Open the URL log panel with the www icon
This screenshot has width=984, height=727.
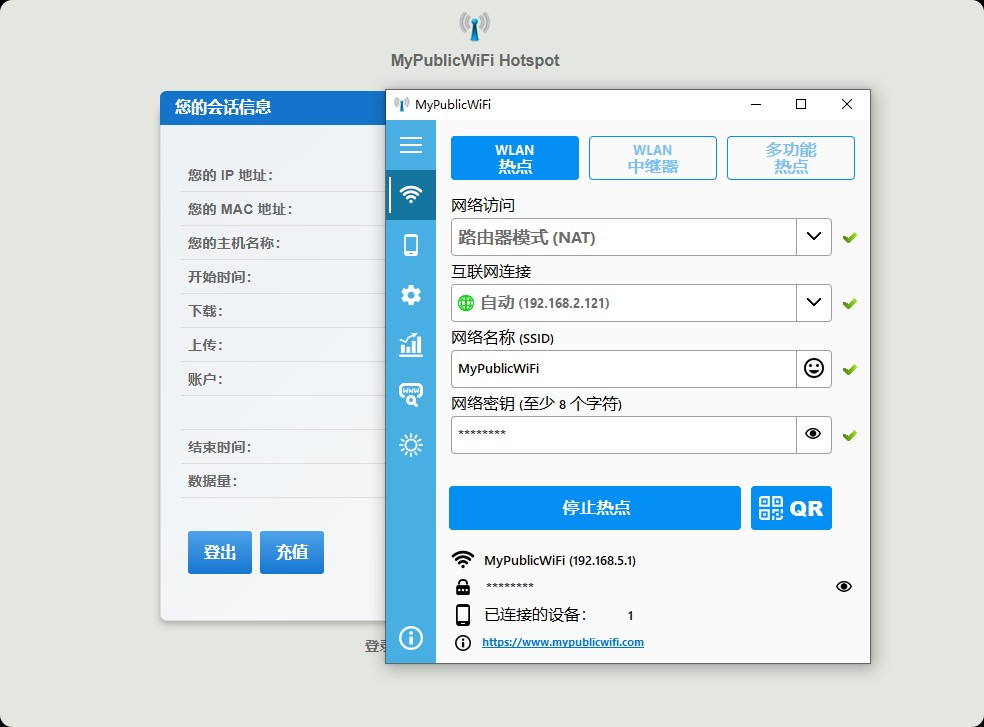coord(410,394)
